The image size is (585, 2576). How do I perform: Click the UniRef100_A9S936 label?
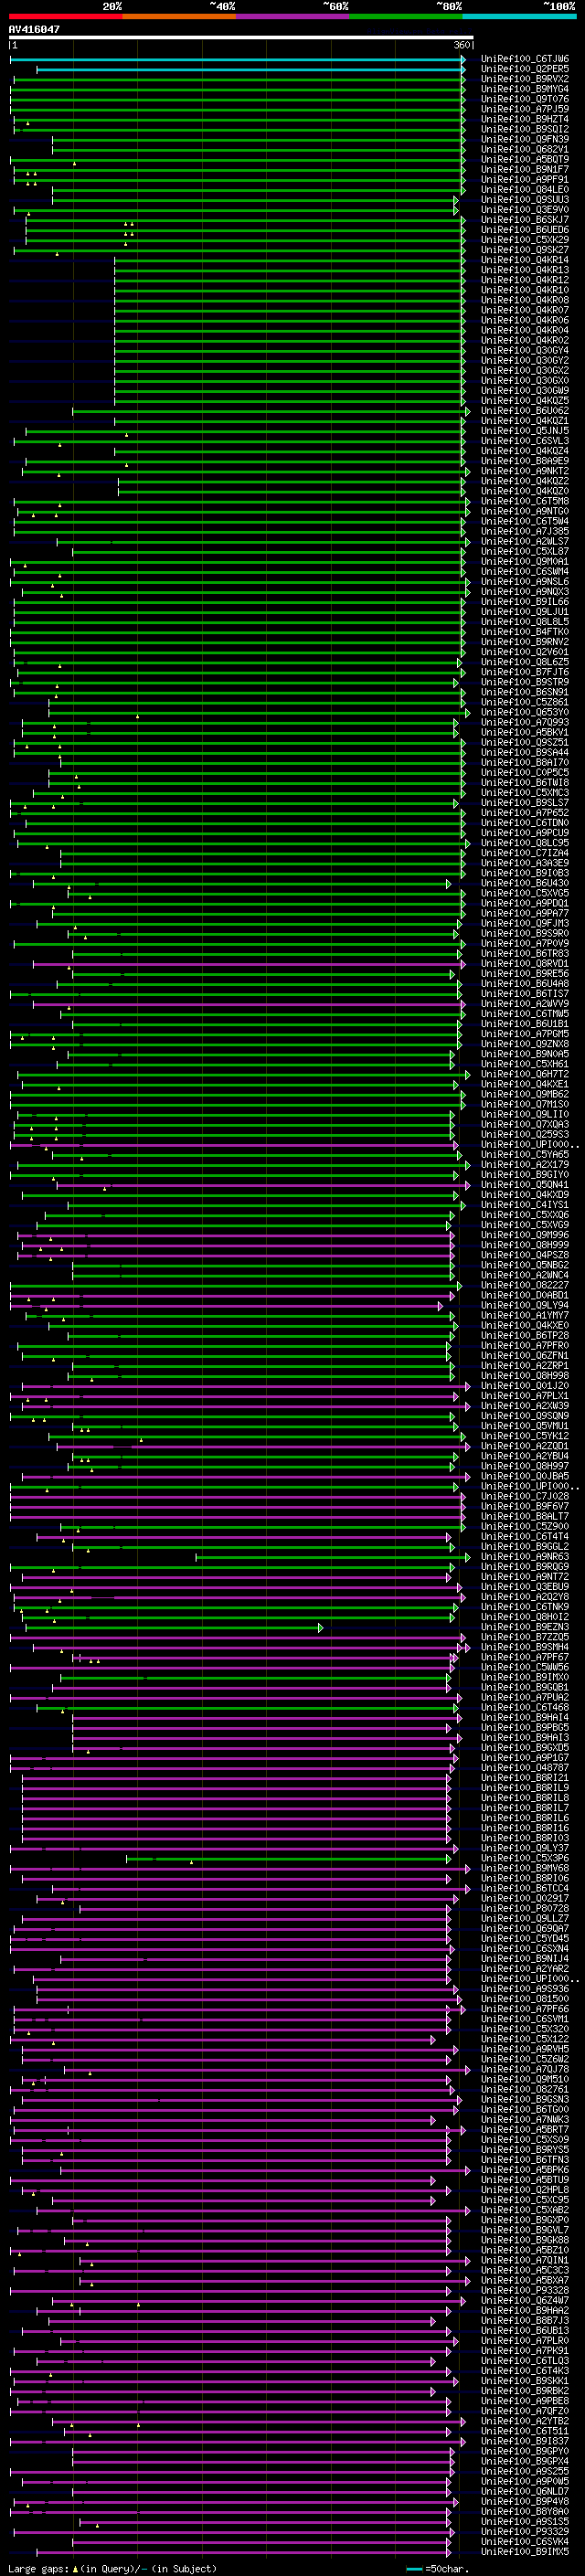coord(525,1988)
